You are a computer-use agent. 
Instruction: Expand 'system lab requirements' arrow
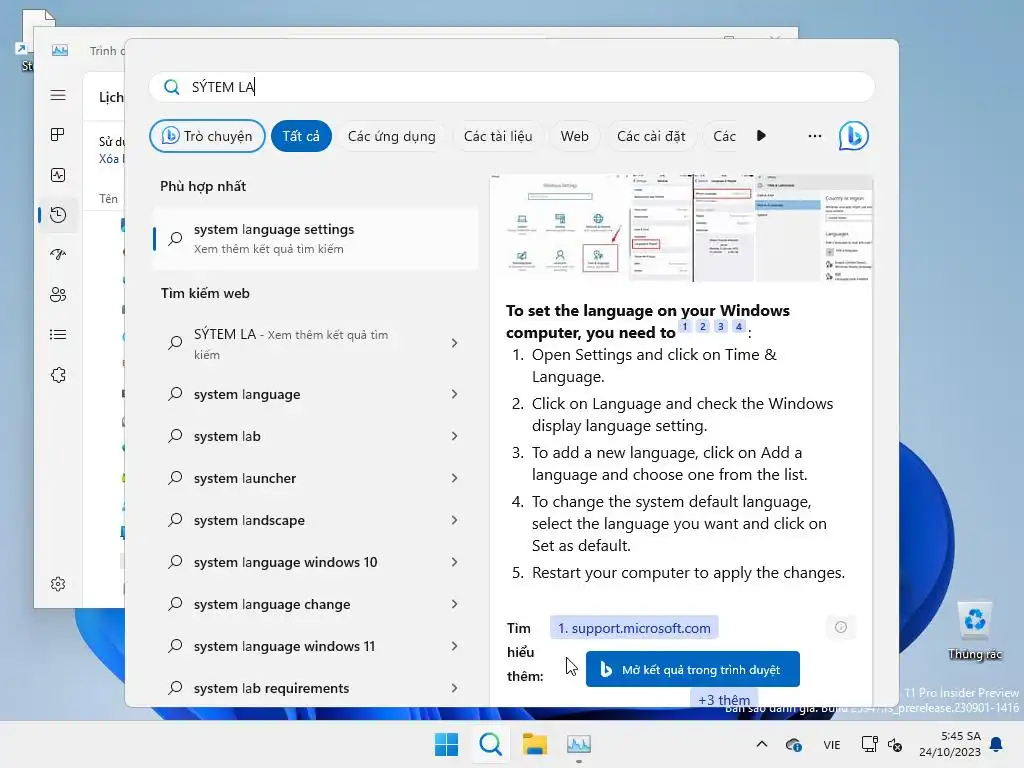click(455, 688)
